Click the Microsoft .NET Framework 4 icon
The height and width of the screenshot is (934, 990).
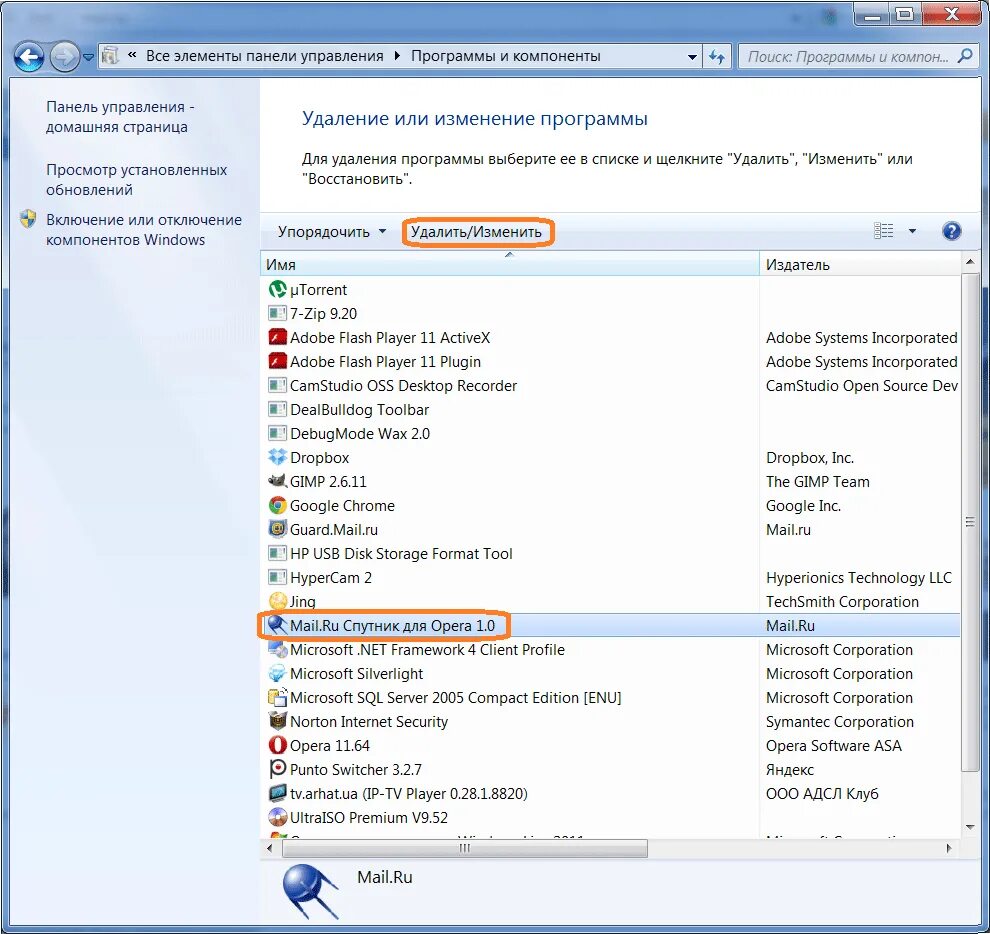coord(277,649)
